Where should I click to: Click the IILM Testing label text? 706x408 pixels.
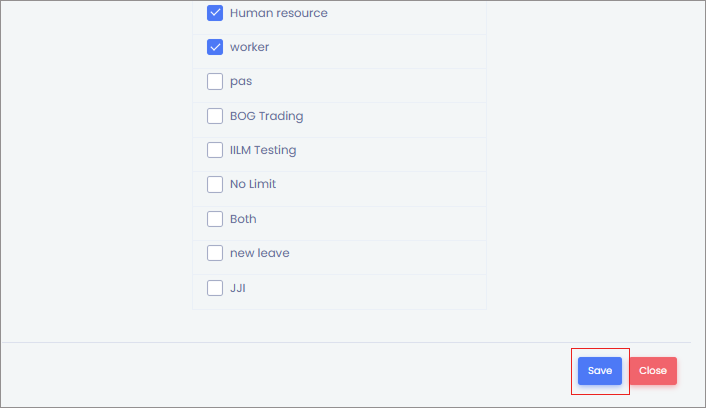click(263, 150)
